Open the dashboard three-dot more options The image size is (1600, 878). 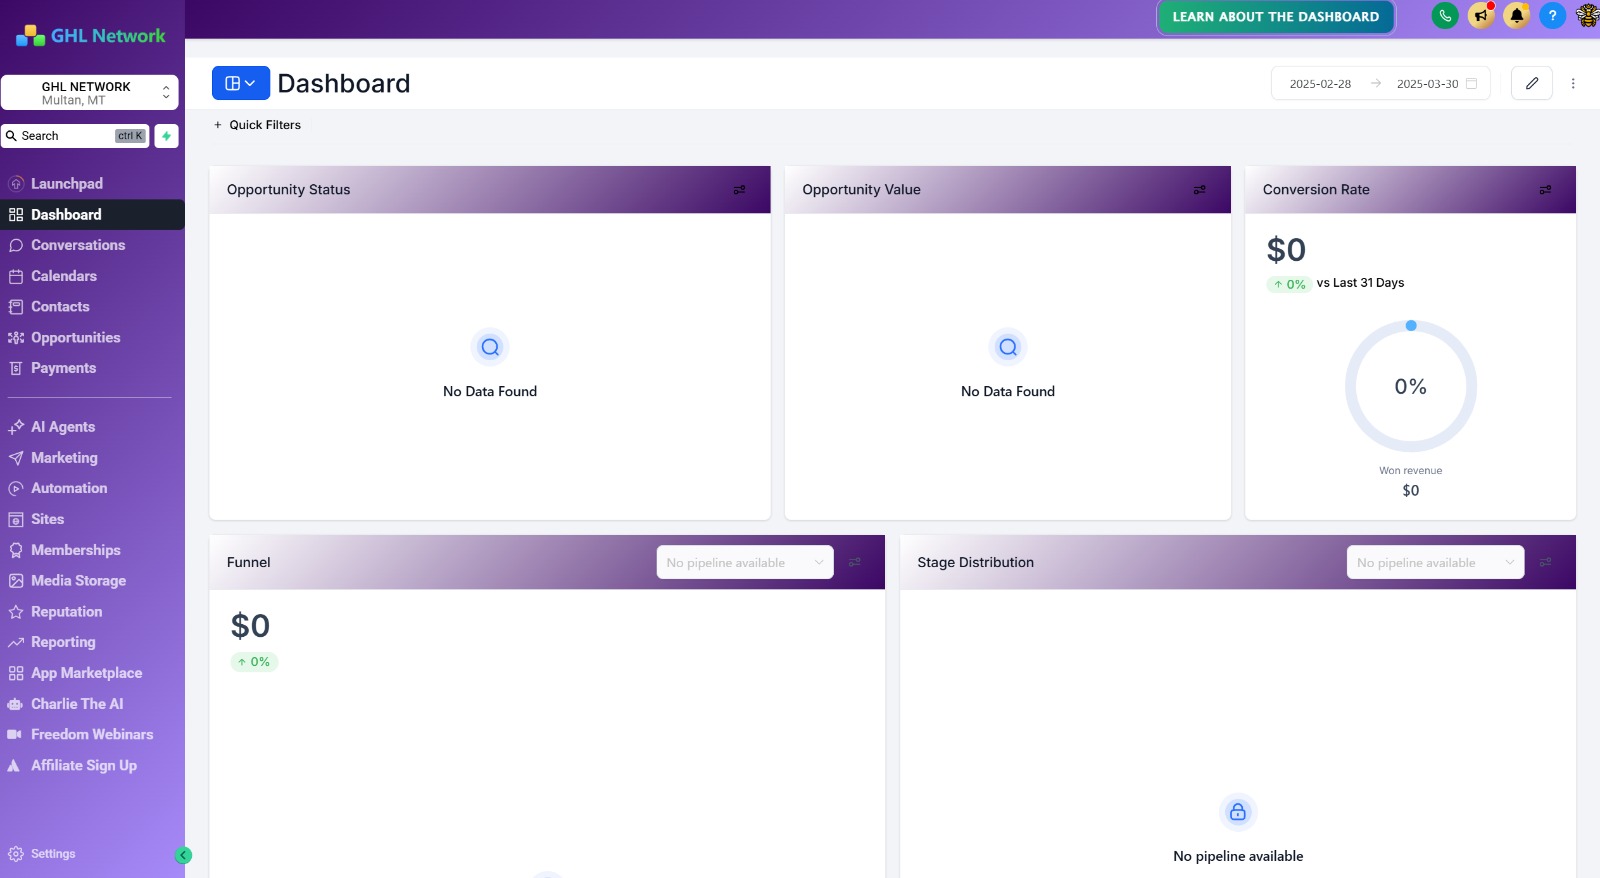point(1573,83)
